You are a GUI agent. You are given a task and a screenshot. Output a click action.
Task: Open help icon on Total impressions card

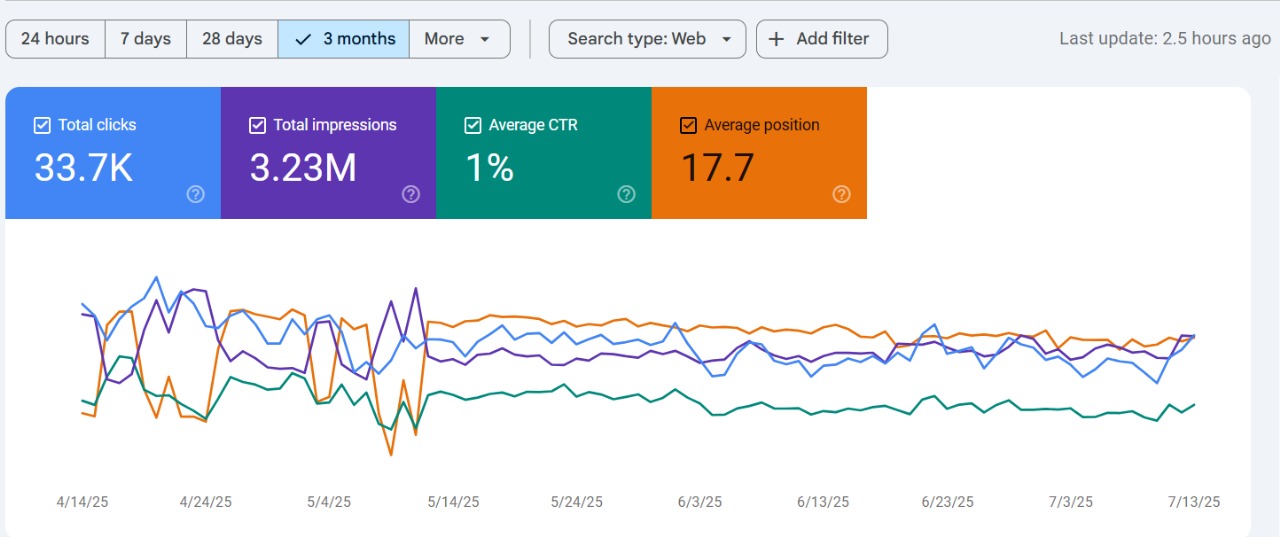click(411, 194)
